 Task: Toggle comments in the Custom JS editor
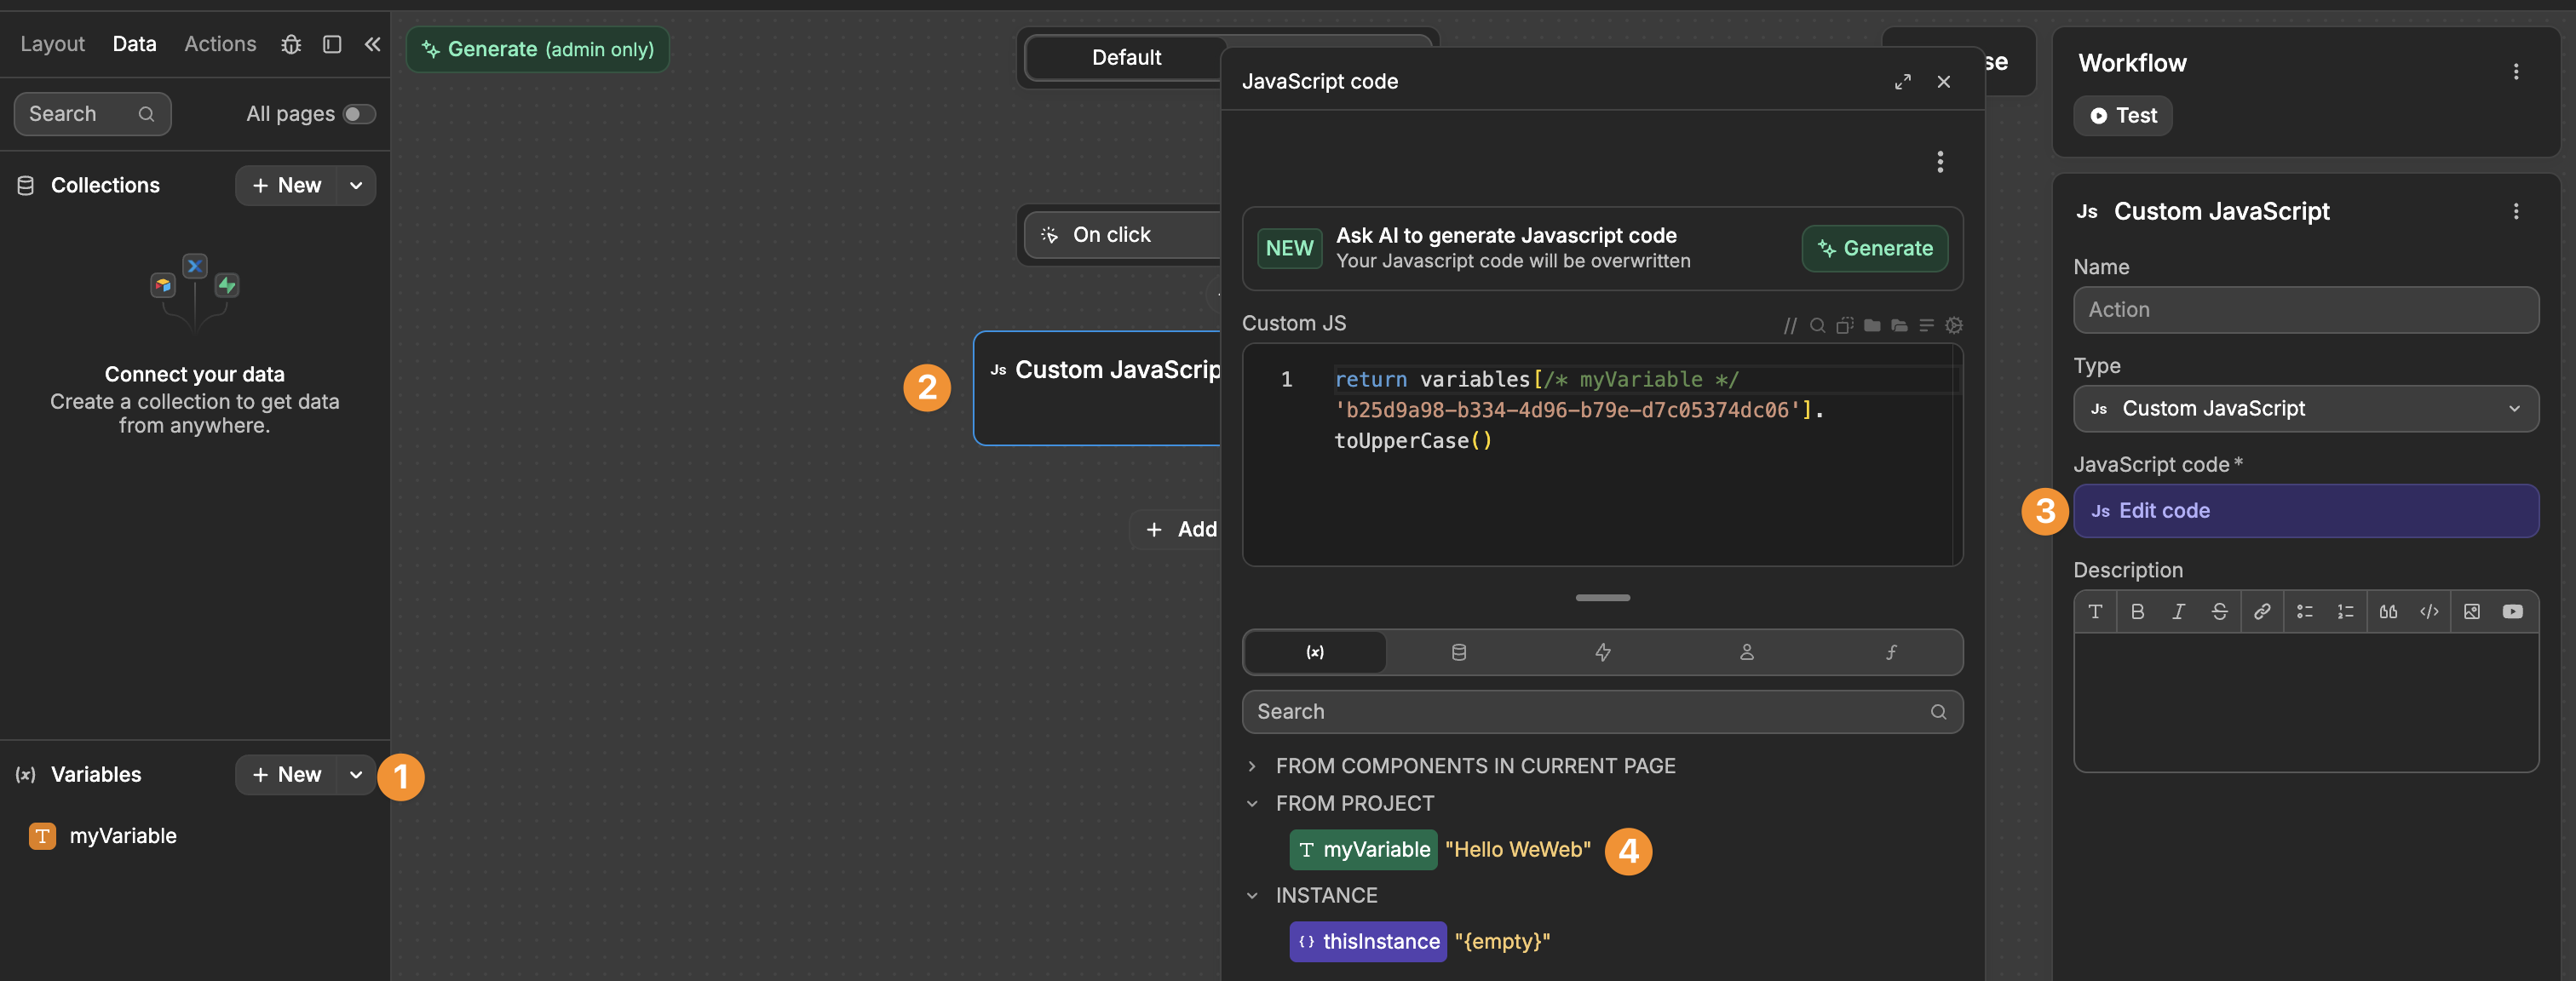(1790, 326)
